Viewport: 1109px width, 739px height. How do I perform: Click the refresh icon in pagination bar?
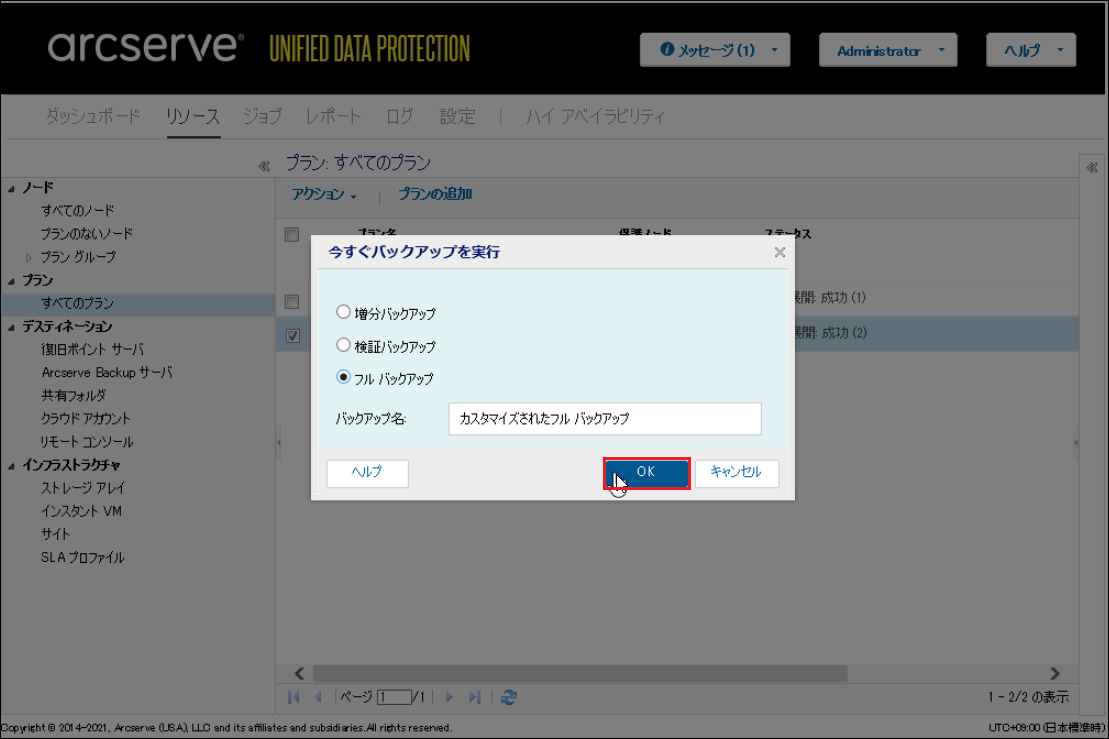(x=509, y=697)
